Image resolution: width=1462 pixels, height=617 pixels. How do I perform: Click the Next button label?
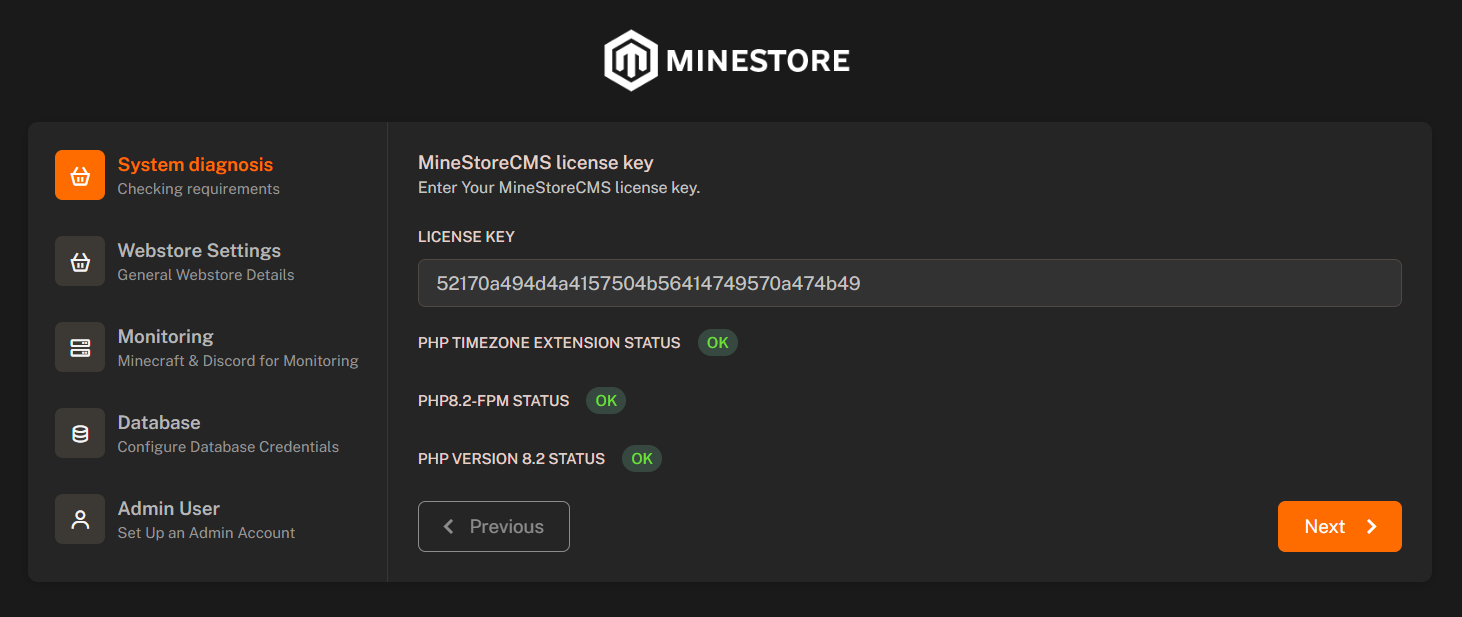pyautogui.click(x=1325, y=527)
